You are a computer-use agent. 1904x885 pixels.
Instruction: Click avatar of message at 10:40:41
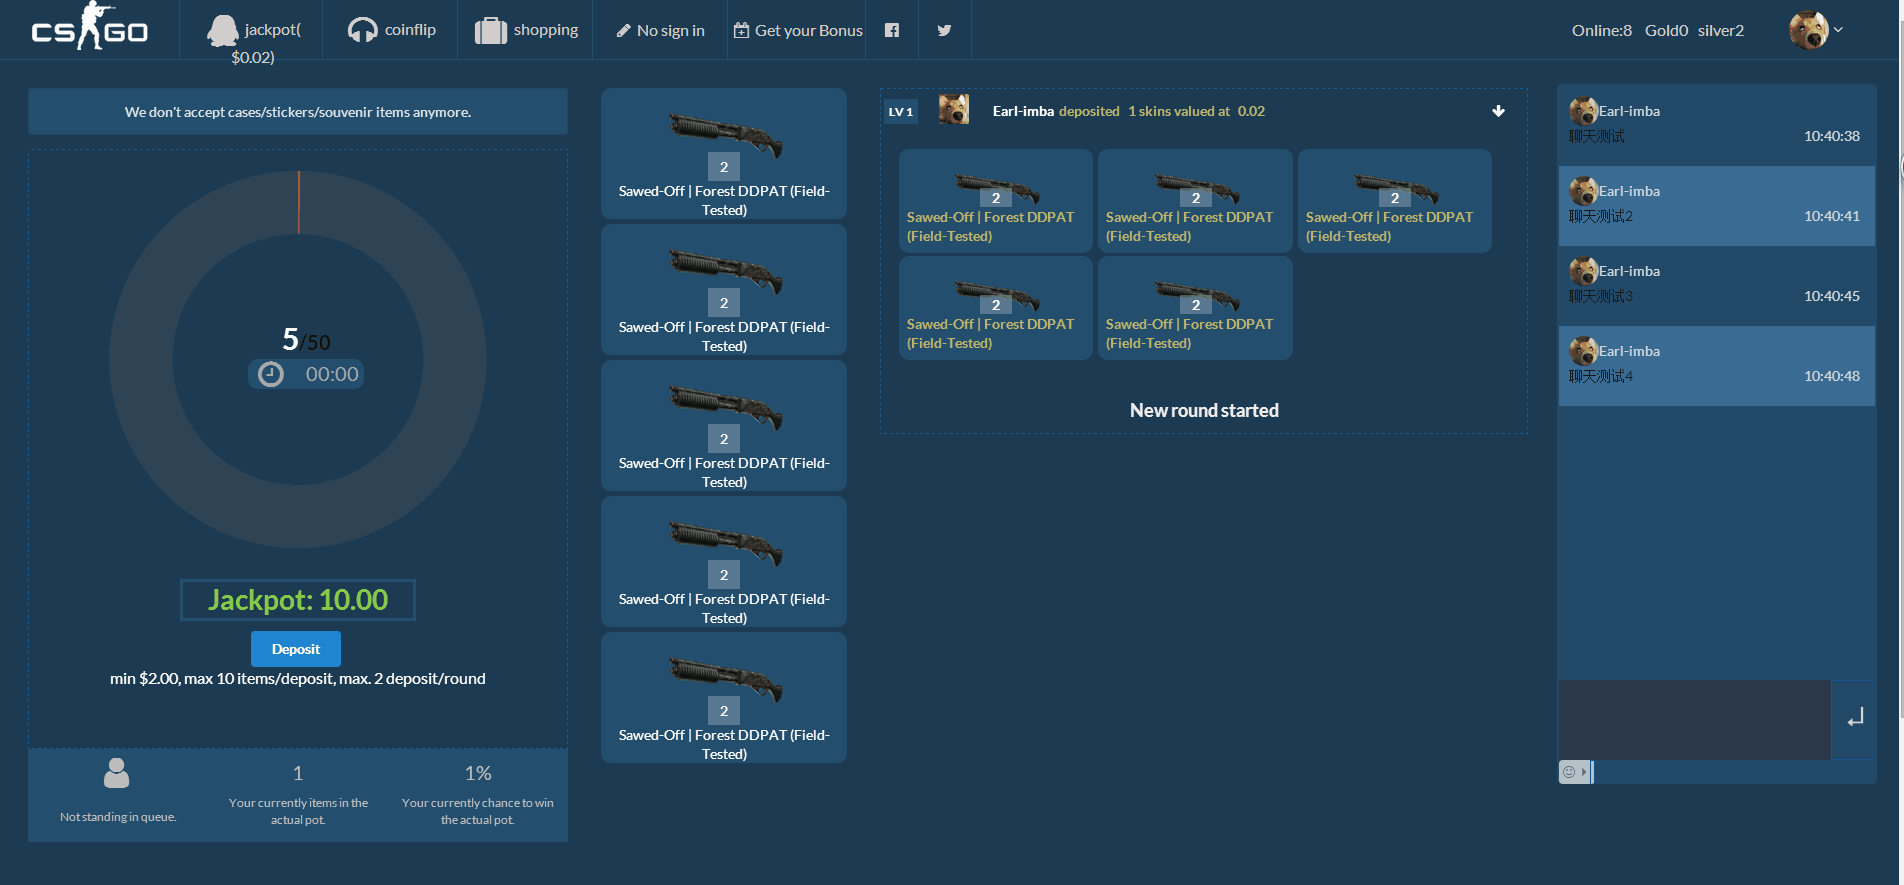1583,191
